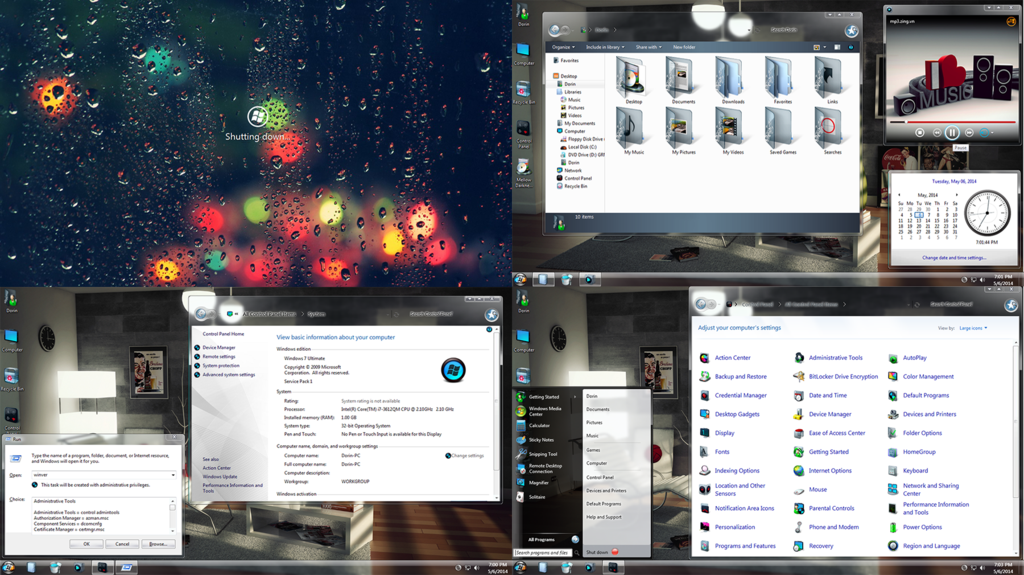This screenshot has width=1024, height=575.
Task: Go to previous month in the calendar
Action: pos(899,195)
